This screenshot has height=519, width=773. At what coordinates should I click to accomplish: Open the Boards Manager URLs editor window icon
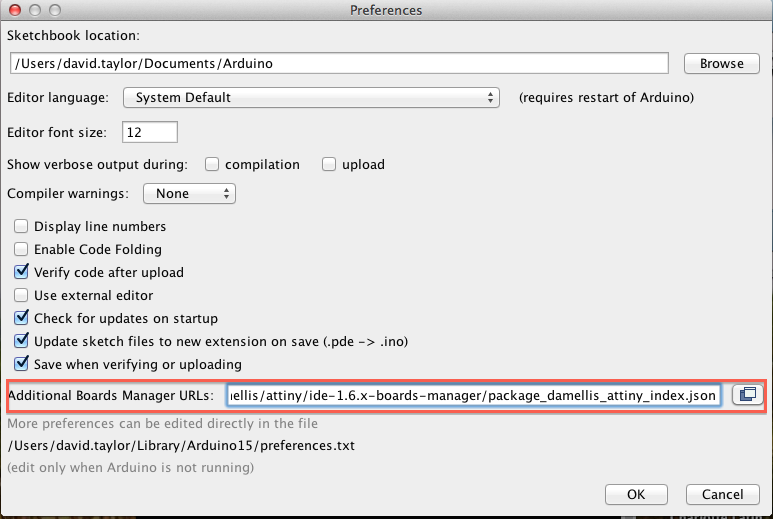[x=747, y=395]
